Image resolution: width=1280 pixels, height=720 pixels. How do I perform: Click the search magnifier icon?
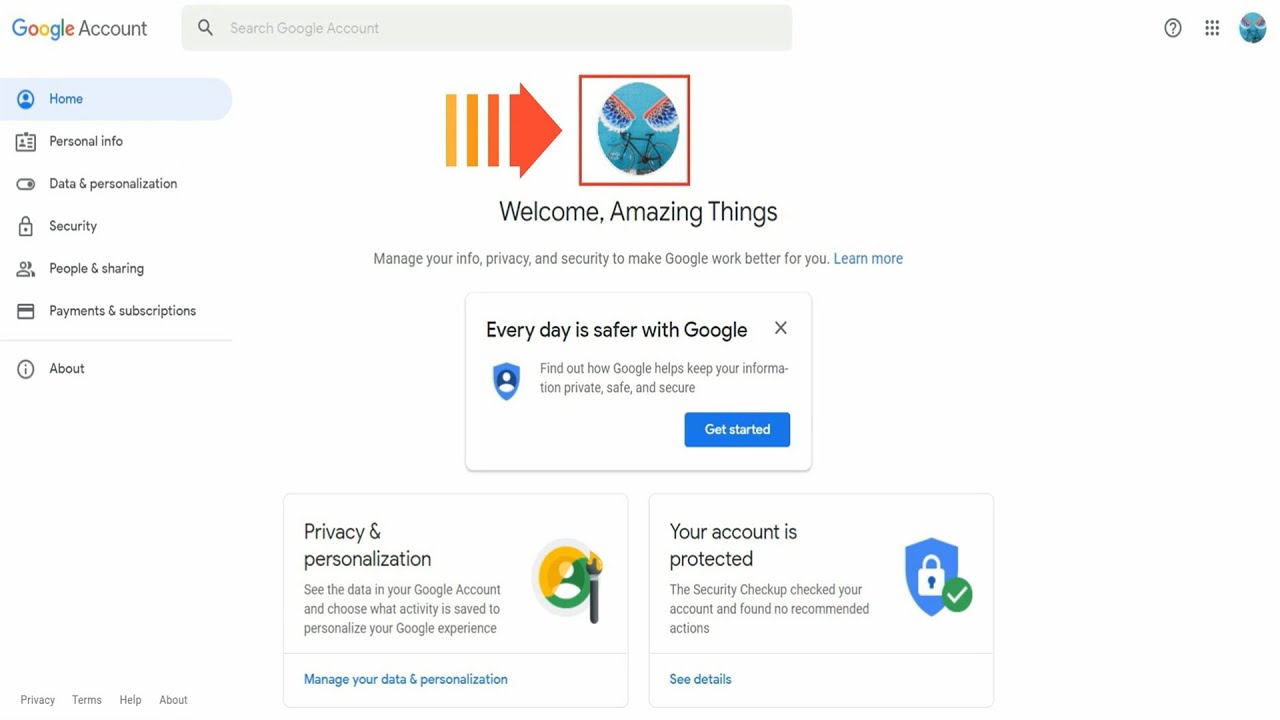[x=205, y=28]
